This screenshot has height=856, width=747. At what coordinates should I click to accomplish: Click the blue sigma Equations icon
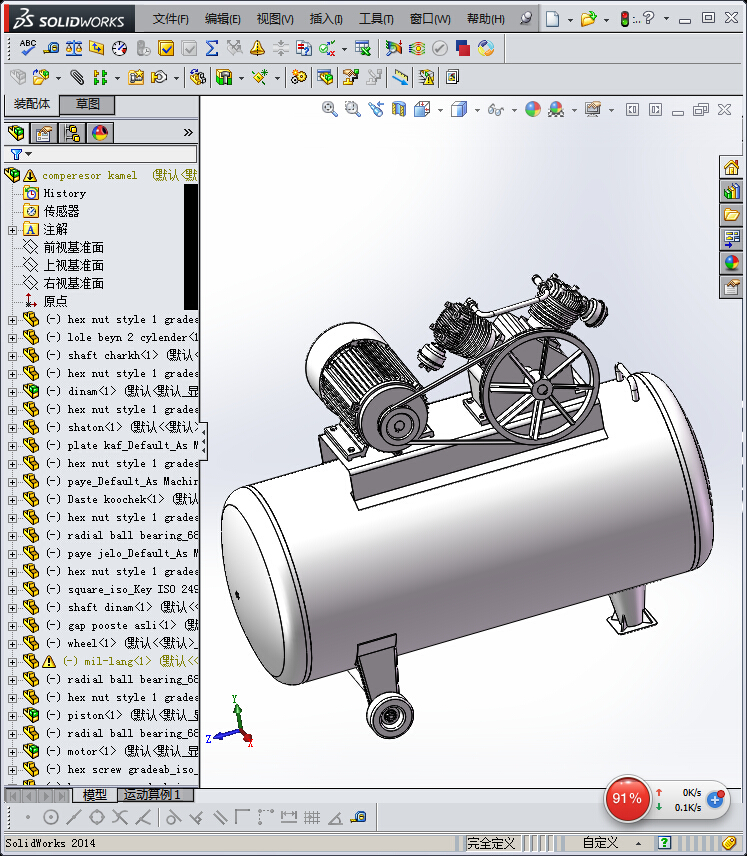pos(212,48)
